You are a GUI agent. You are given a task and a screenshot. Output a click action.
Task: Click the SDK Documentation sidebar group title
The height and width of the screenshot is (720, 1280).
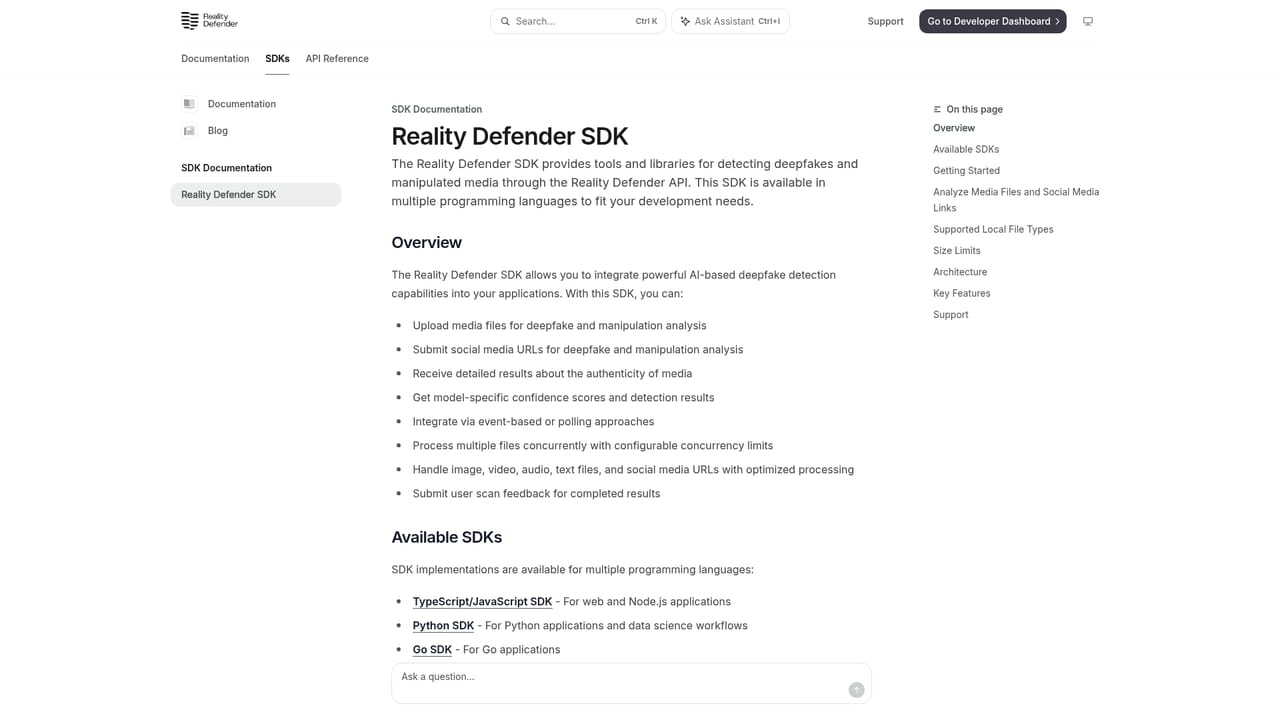226,168
